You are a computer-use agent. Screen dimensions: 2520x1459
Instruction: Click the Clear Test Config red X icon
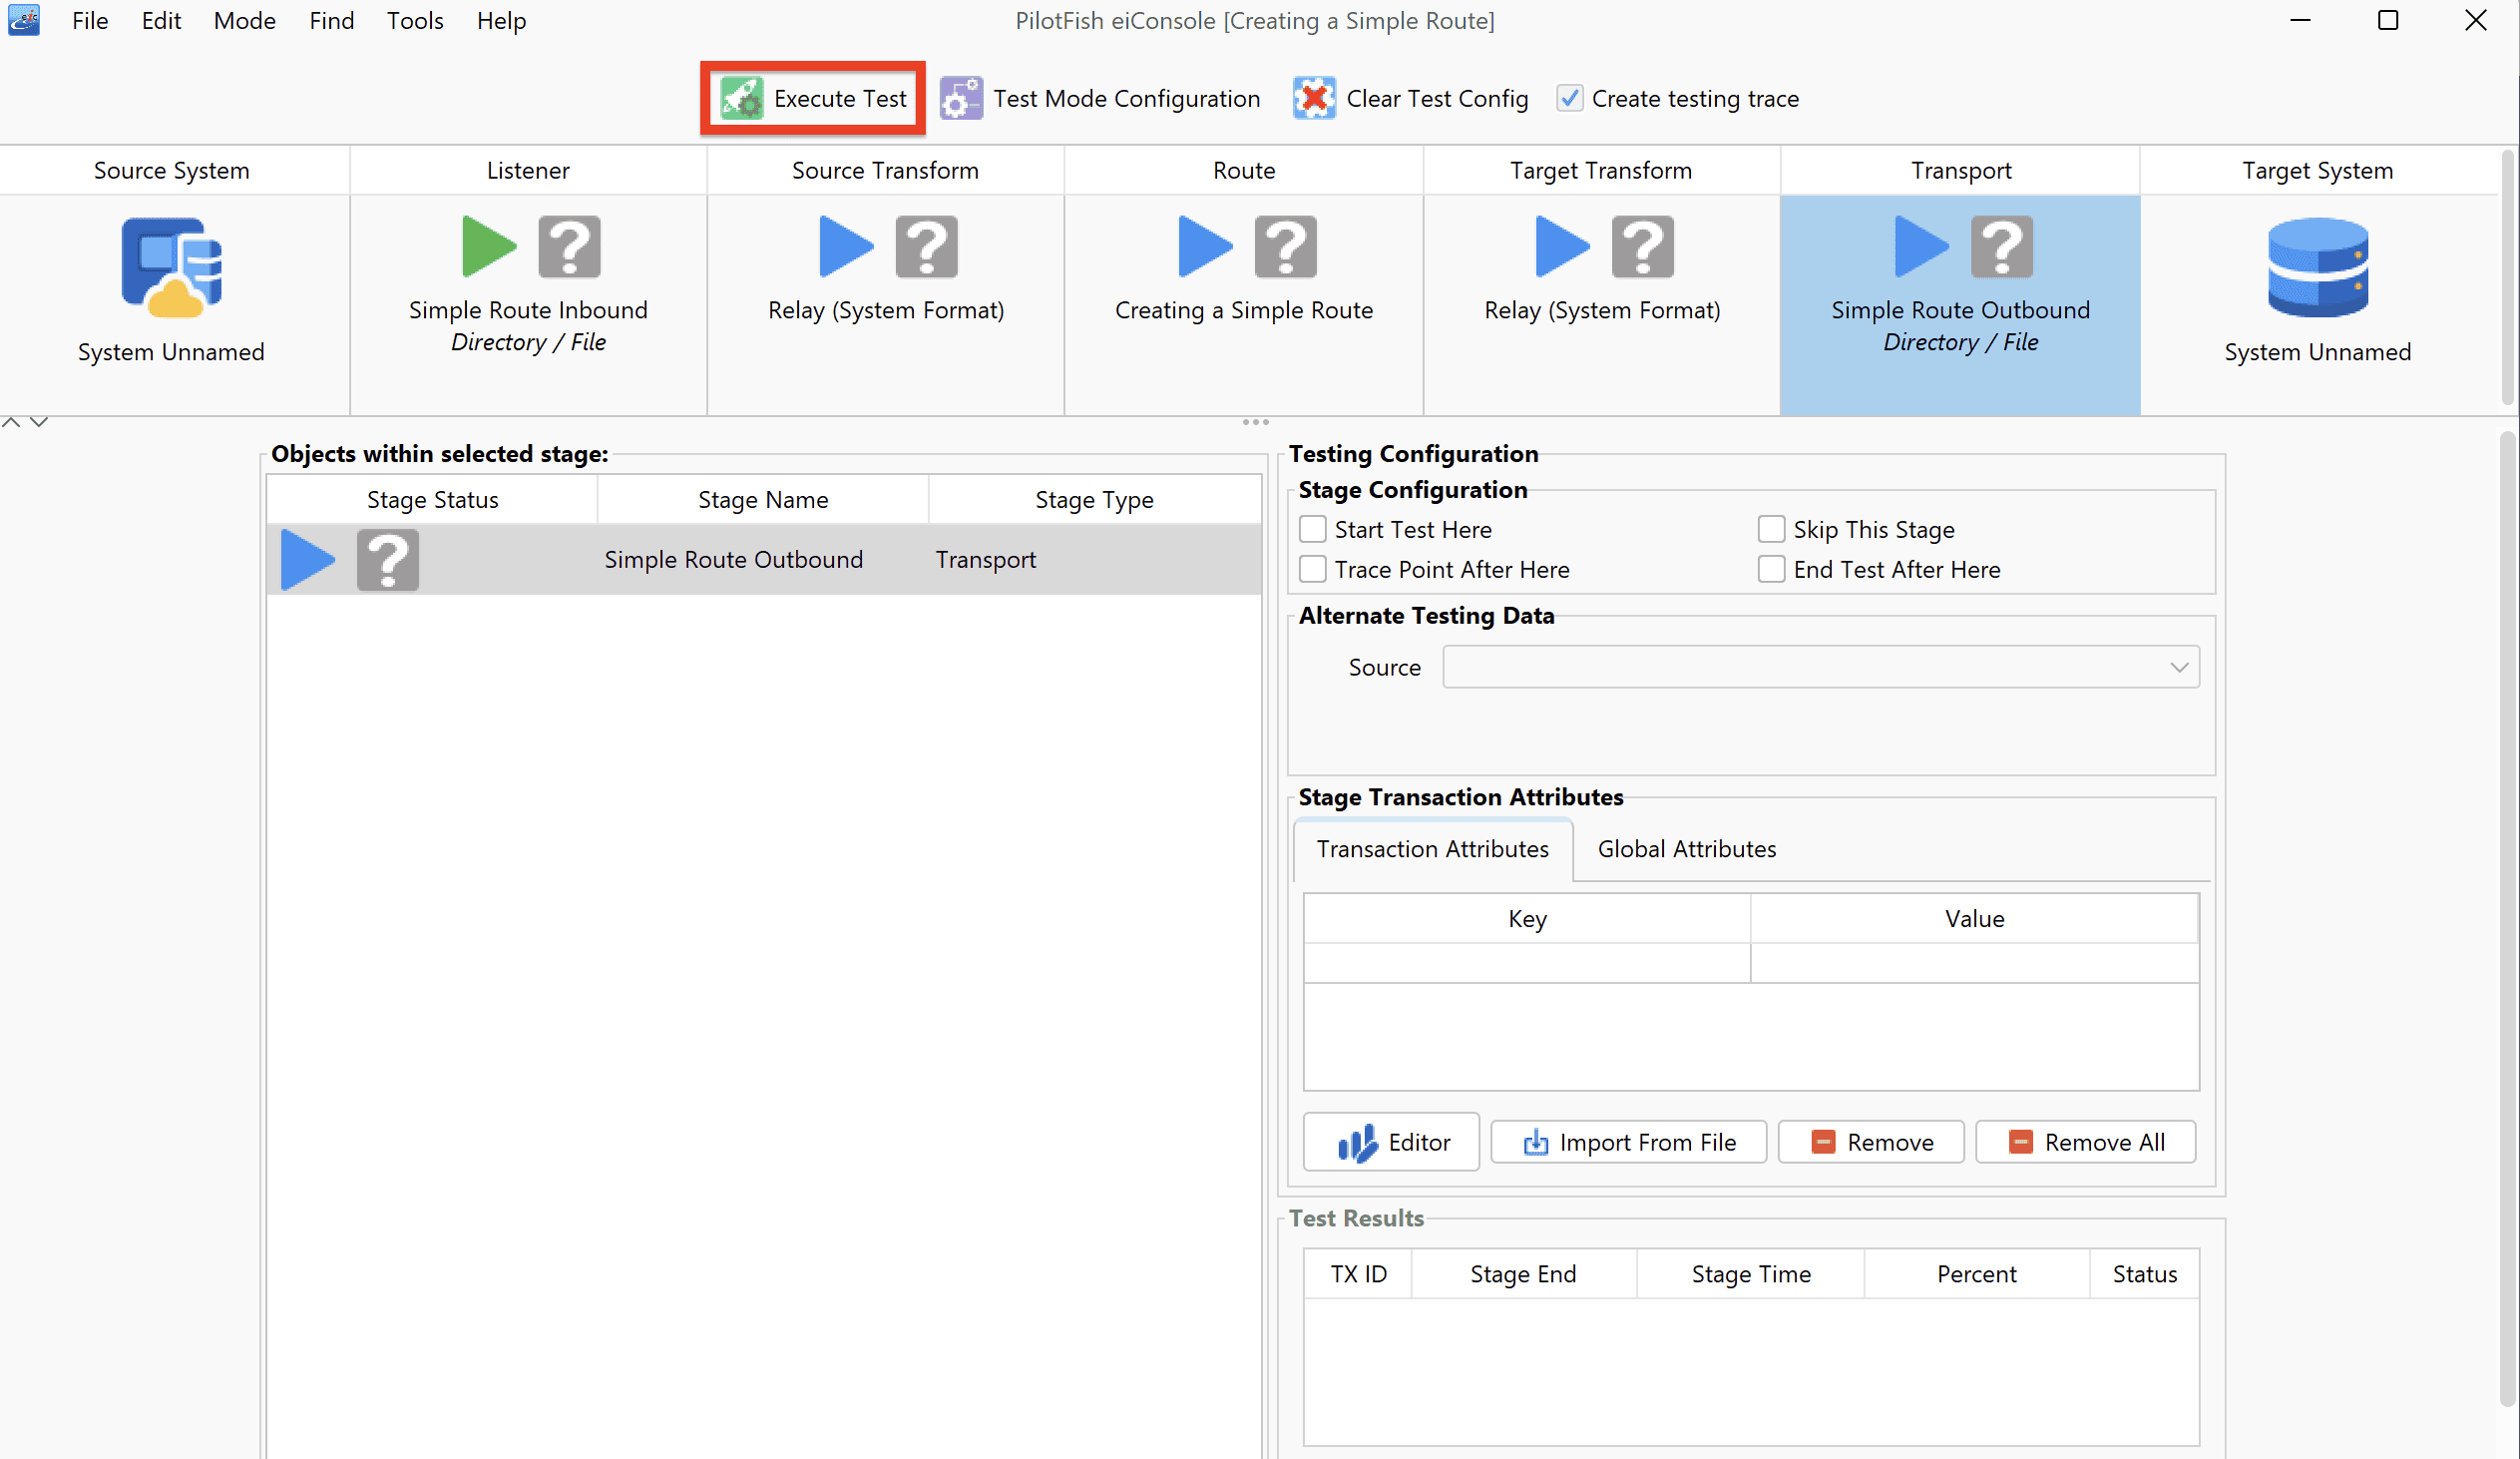pyautogui.click(x=1314, y=98)
